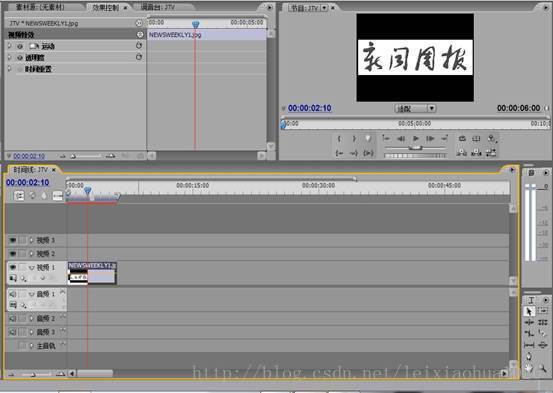Step forward one frame in program monitor
The image size is (553, 393).
click(x=430, y=139)
